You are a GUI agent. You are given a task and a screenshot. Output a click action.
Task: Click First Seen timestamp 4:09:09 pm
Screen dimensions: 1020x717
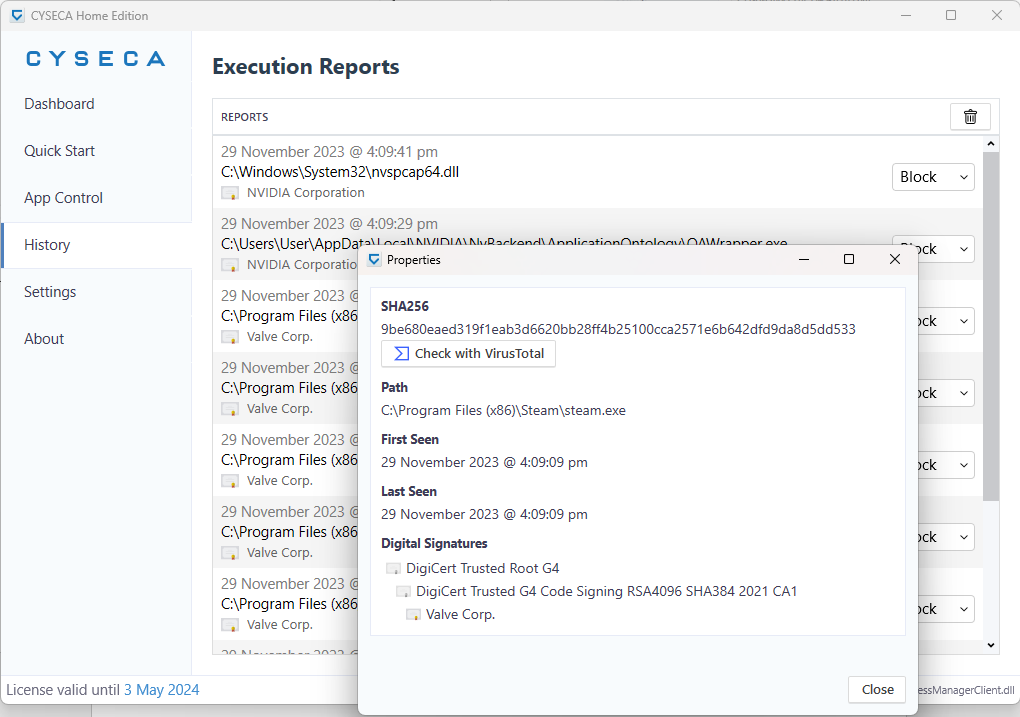point(484,463)
